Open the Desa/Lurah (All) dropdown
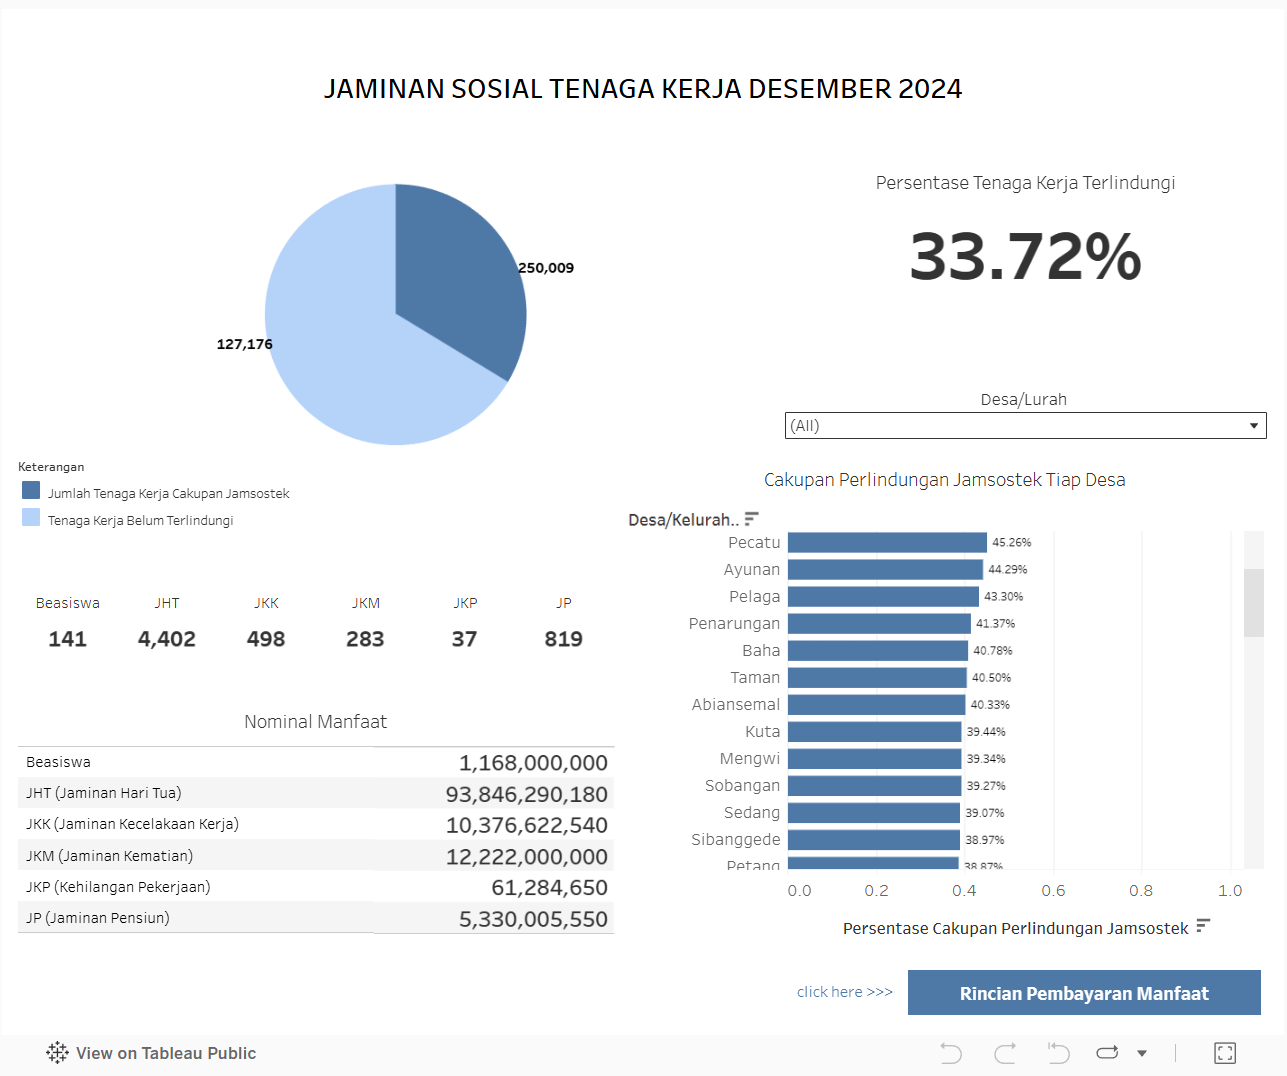1287x1076 pixels. click(x=1025, y=425)
